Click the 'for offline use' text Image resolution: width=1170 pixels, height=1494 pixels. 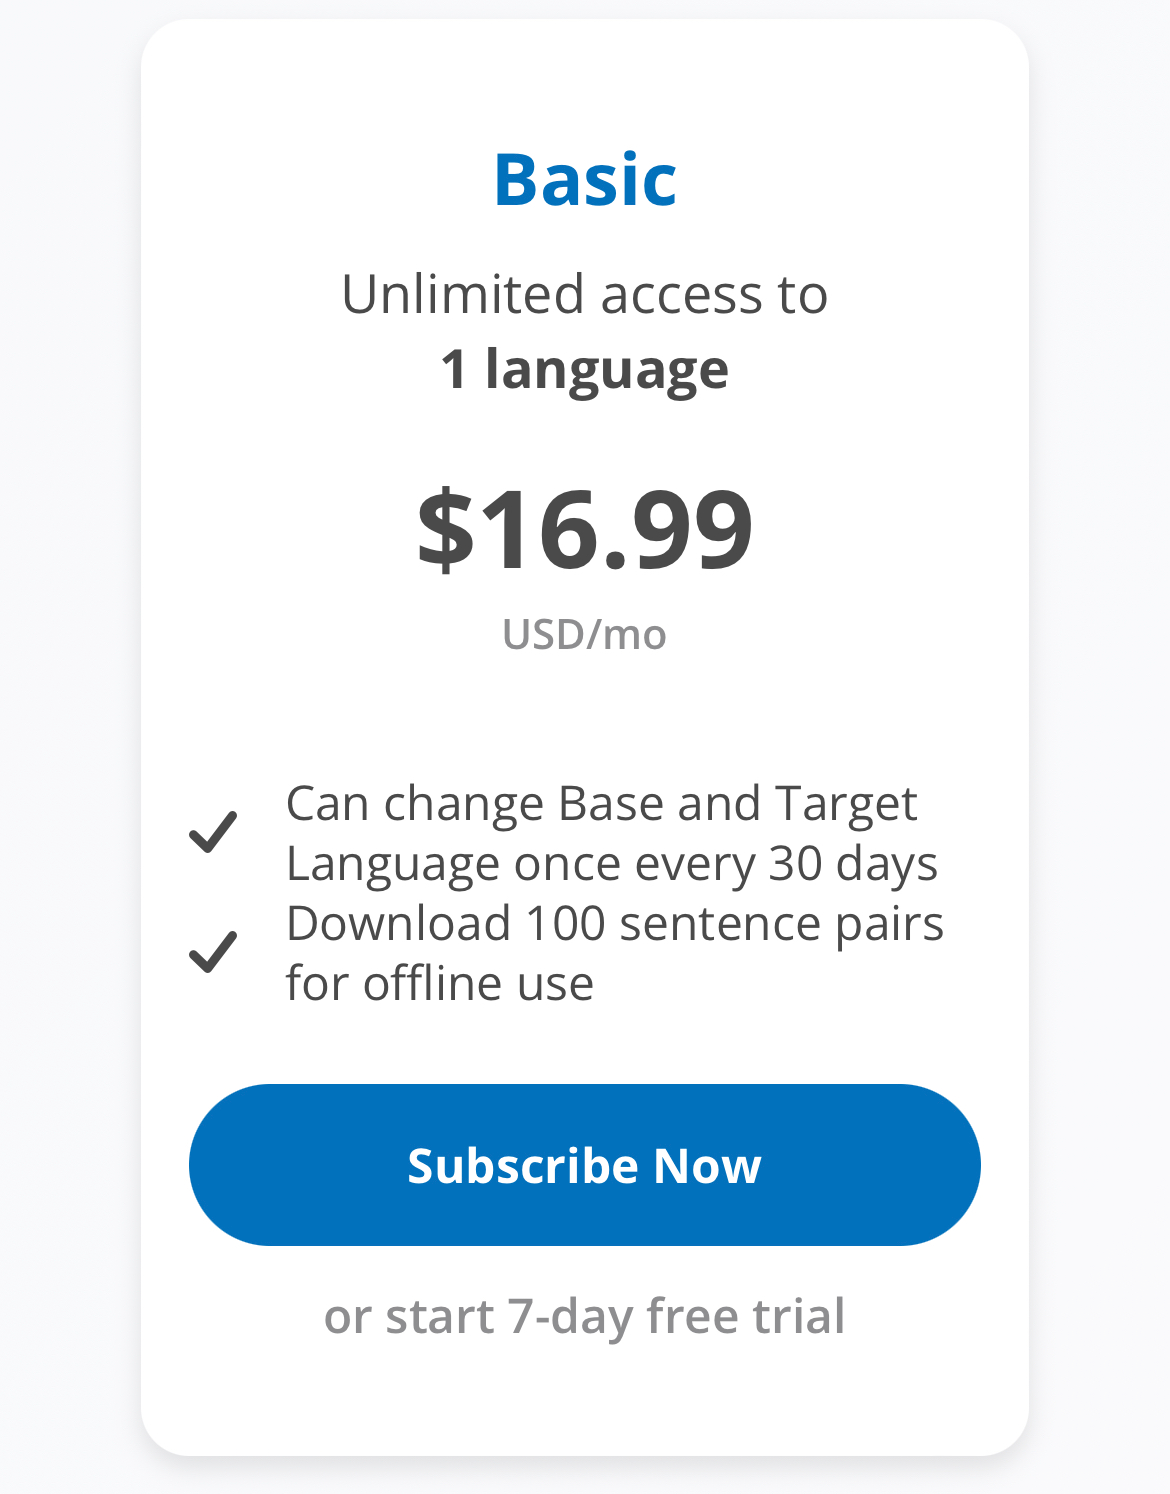440,983
